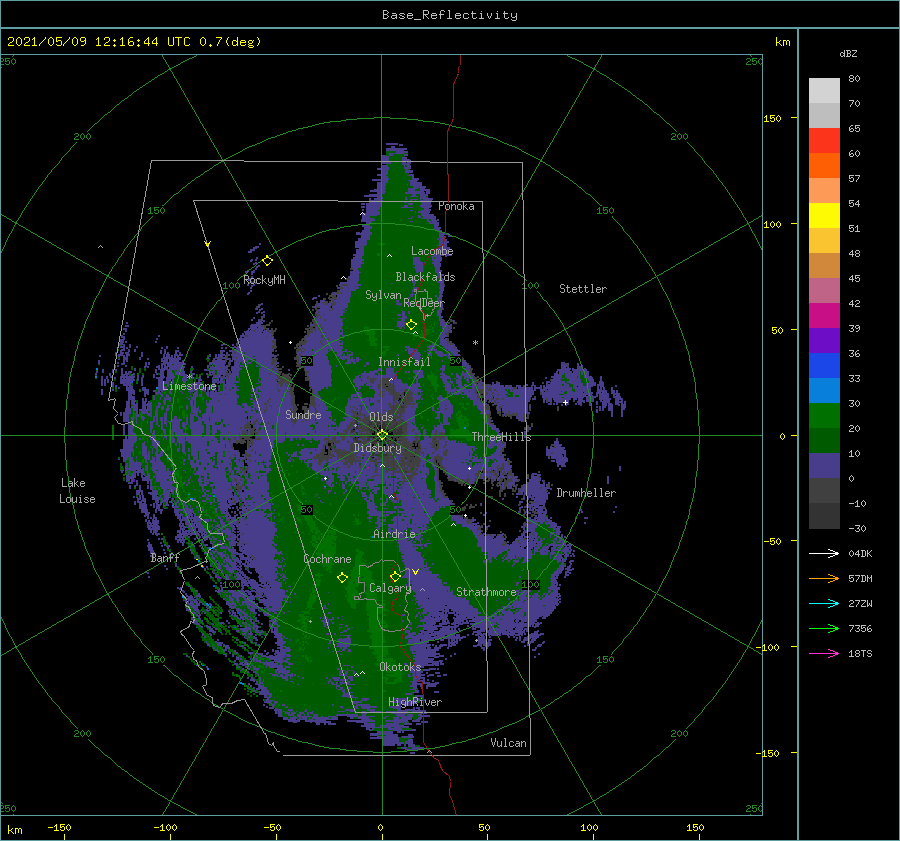Click the km label at bottom left
This screenshot has width=900, height=841.
point(14,830)
